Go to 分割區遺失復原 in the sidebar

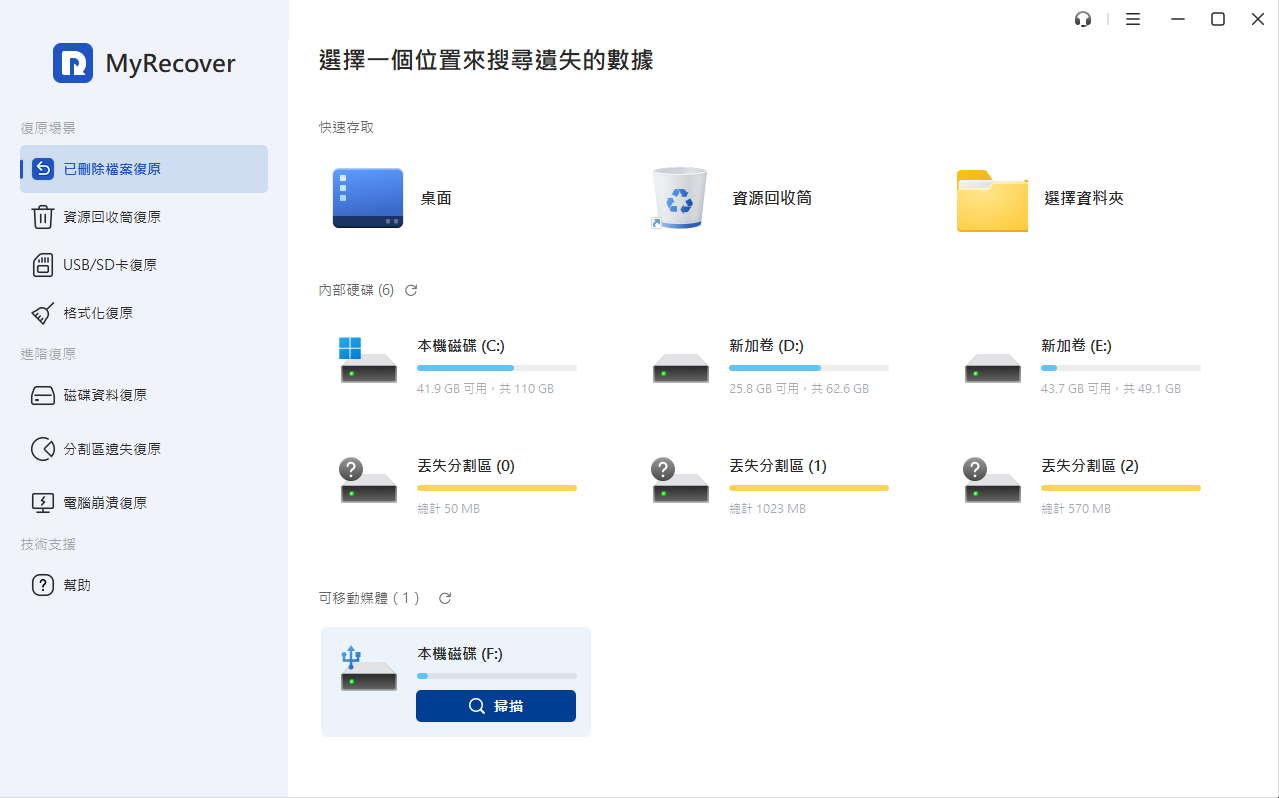pyautogui.click(x=144, y=449)
